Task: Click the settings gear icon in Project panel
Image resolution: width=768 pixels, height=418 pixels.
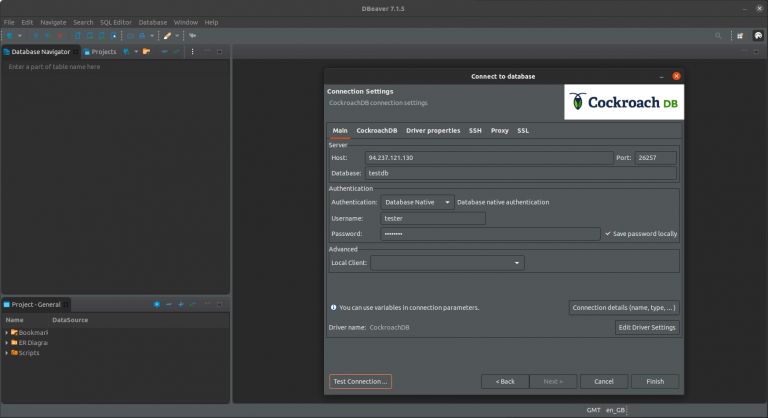Action: pos(156,304)
